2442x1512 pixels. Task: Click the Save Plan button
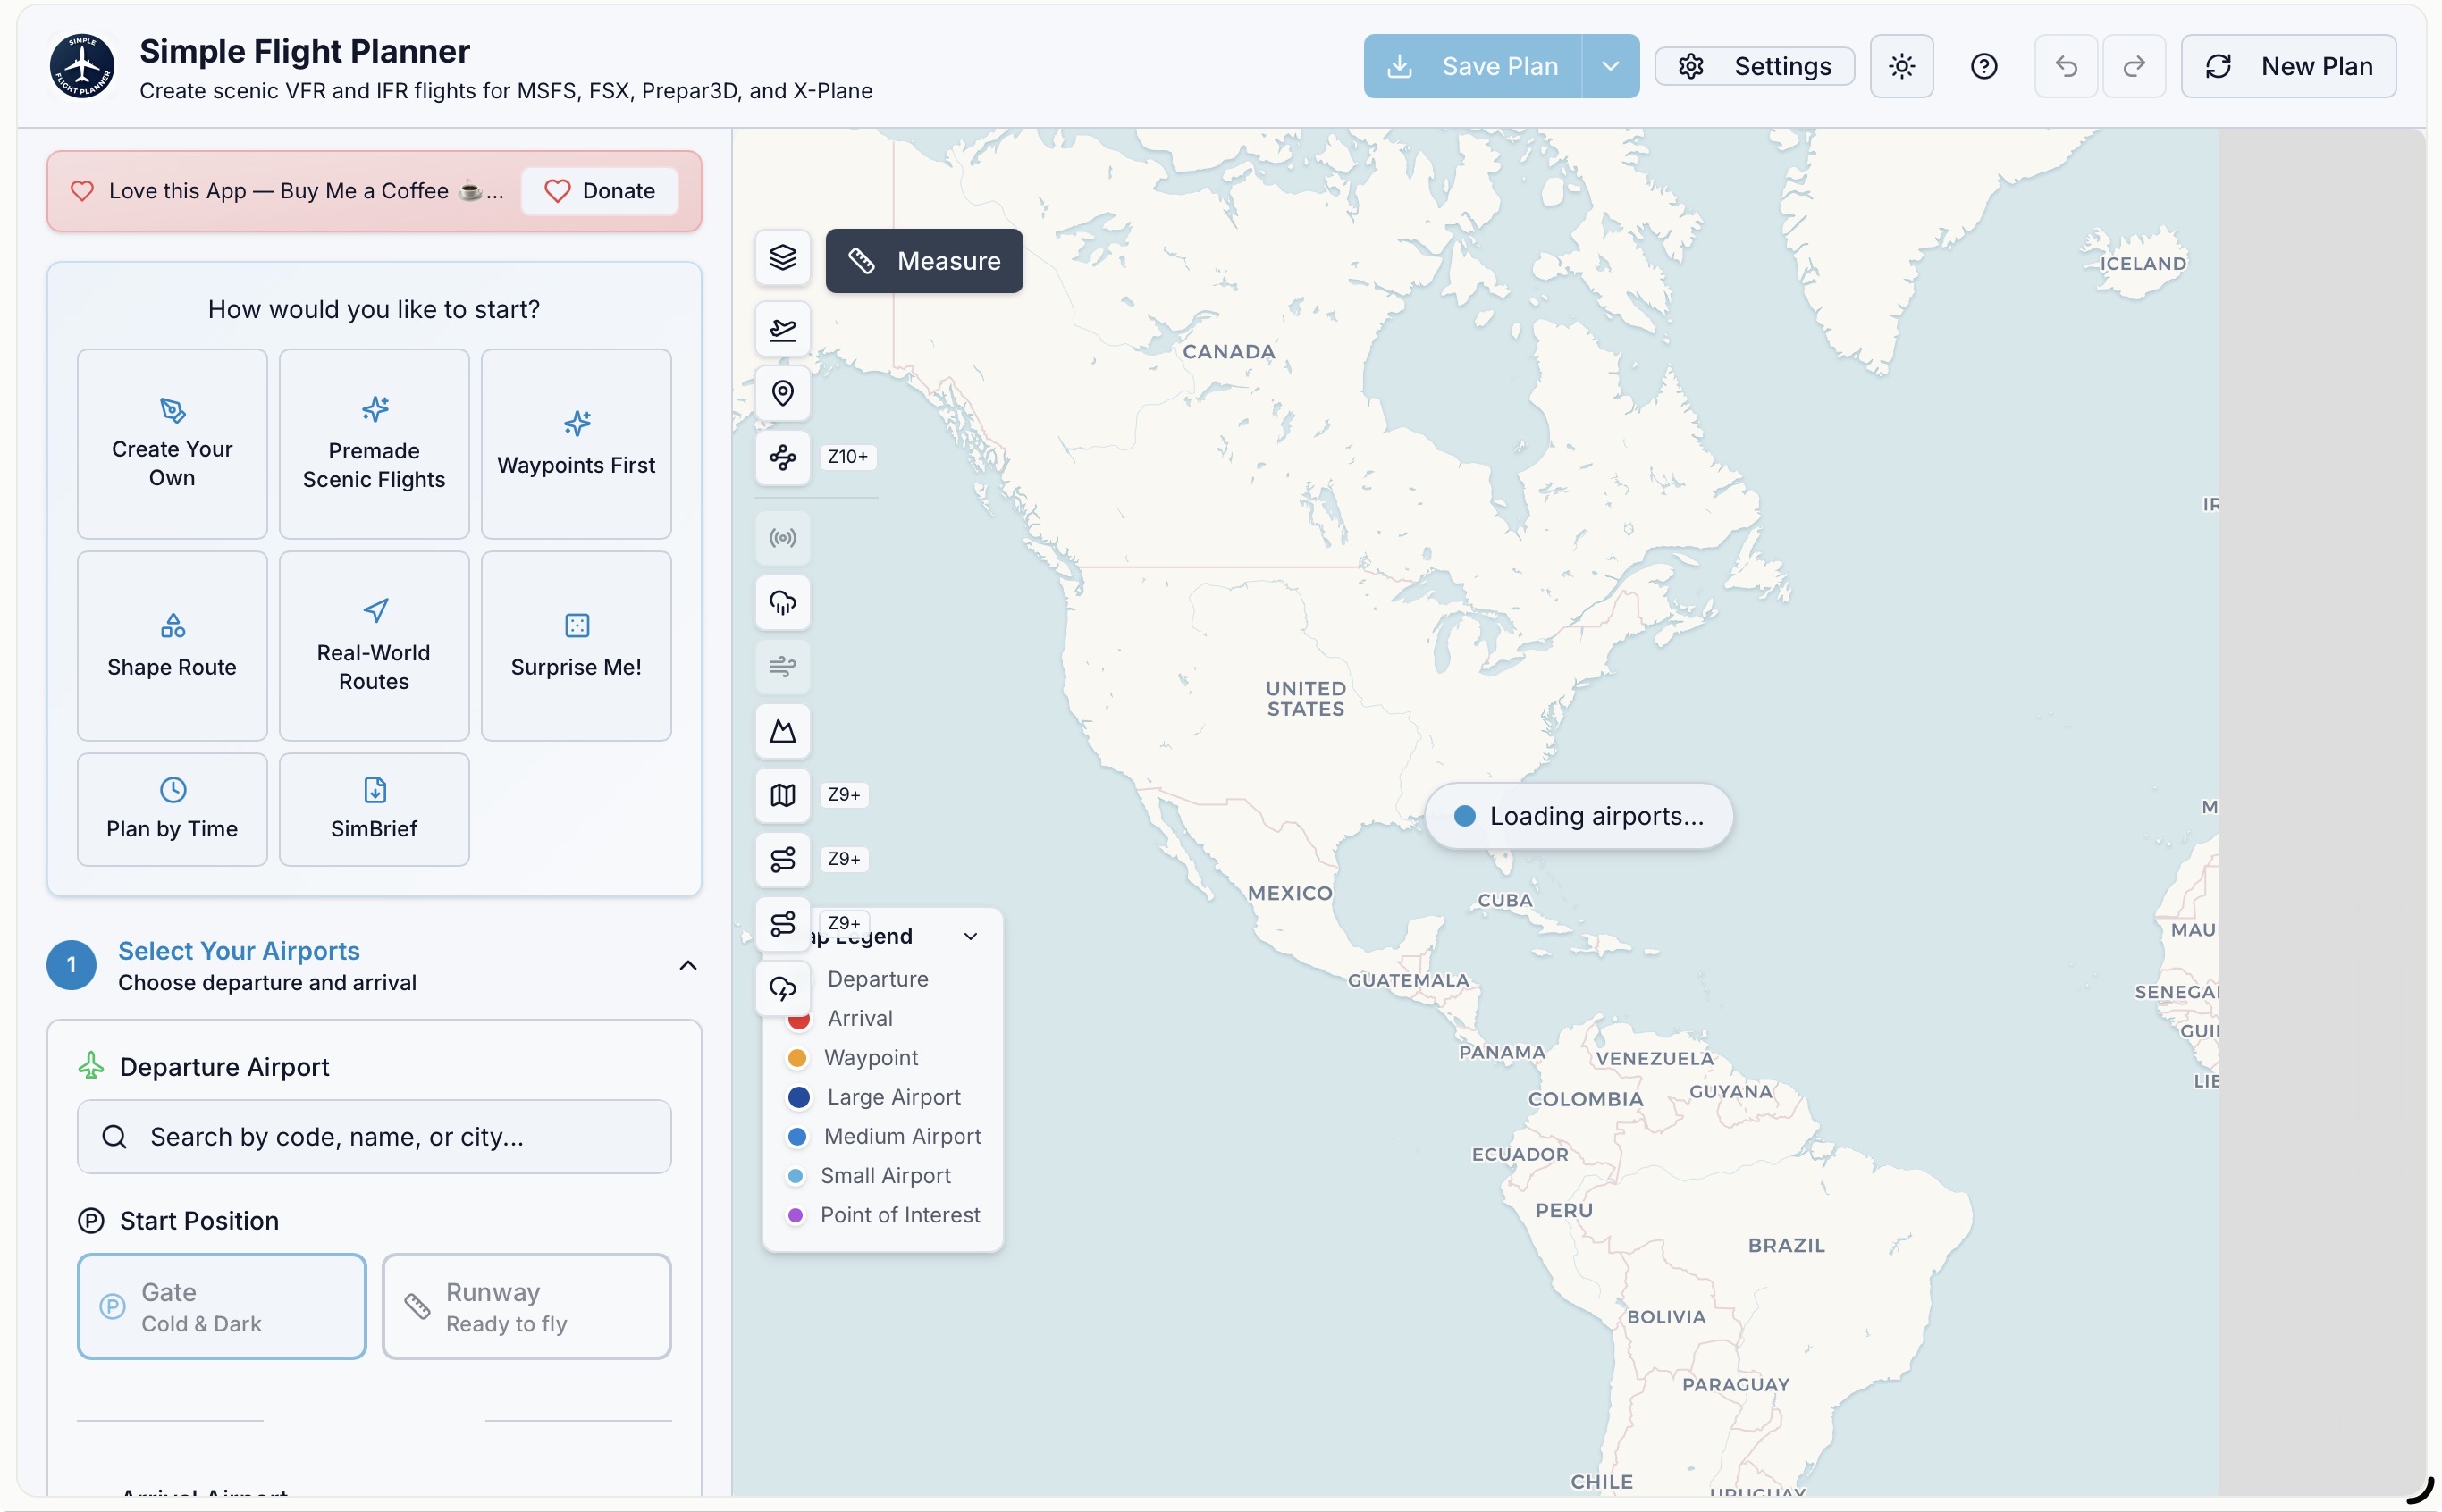[1473, 66]
